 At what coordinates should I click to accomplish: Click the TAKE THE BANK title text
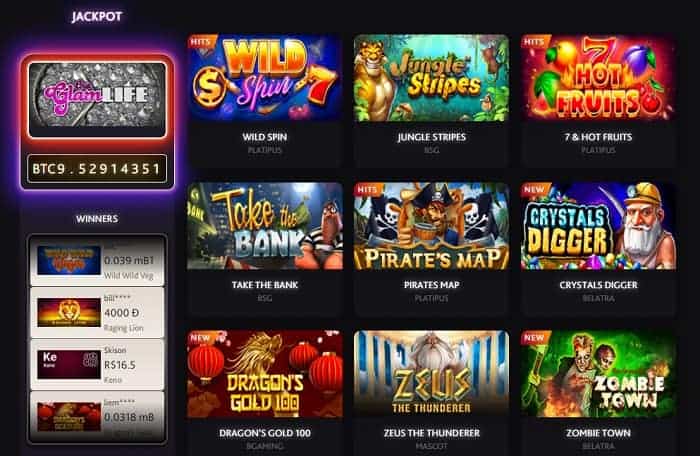[x=265, y=285]
